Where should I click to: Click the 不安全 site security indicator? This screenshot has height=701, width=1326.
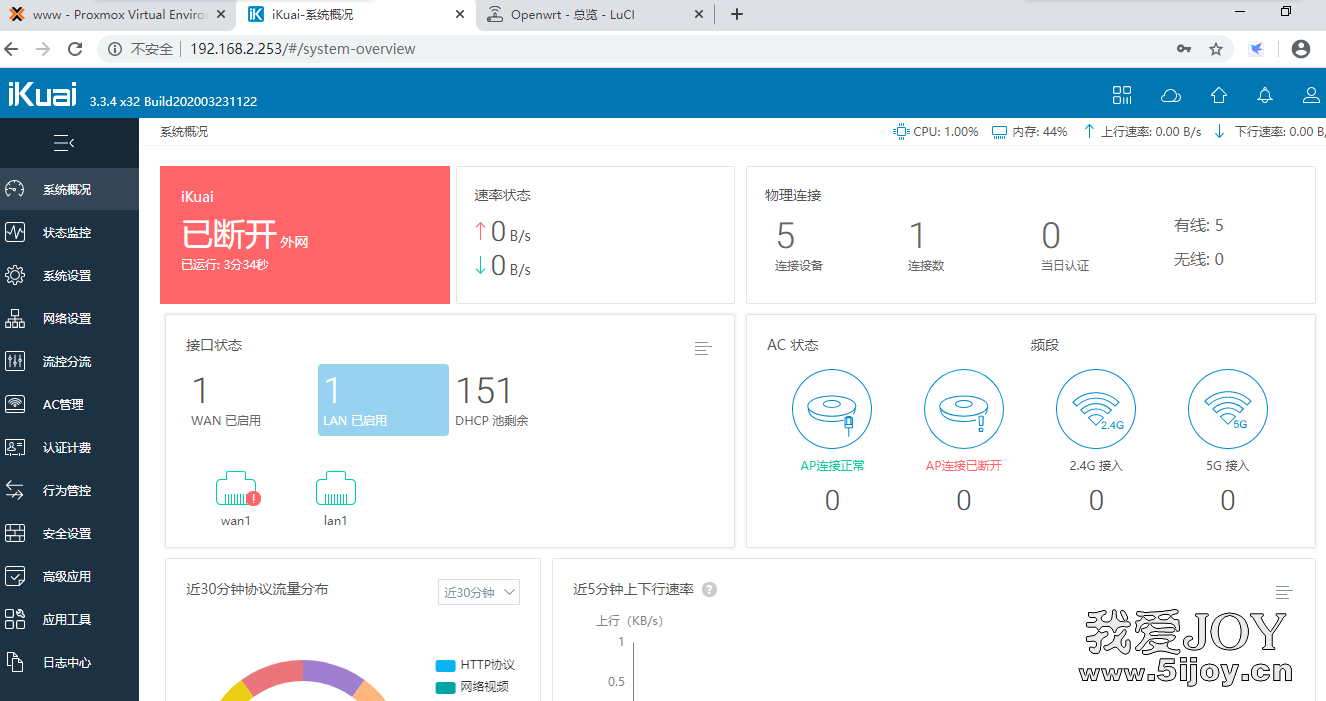click(141, 49)
